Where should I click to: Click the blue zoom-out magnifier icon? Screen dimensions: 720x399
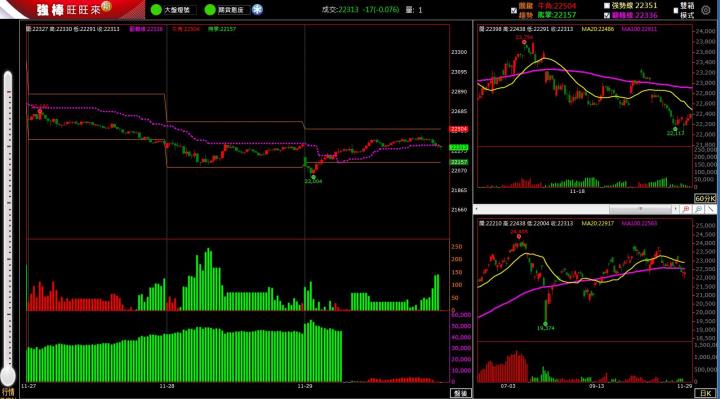tap(698, 209)
